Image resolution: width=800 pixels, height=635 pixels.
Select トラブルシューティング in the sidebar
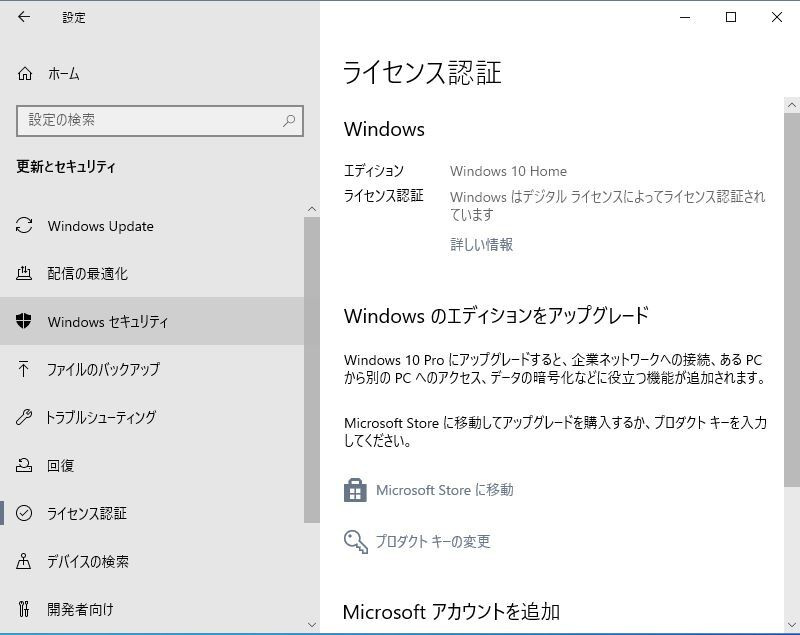pos(152,417)
